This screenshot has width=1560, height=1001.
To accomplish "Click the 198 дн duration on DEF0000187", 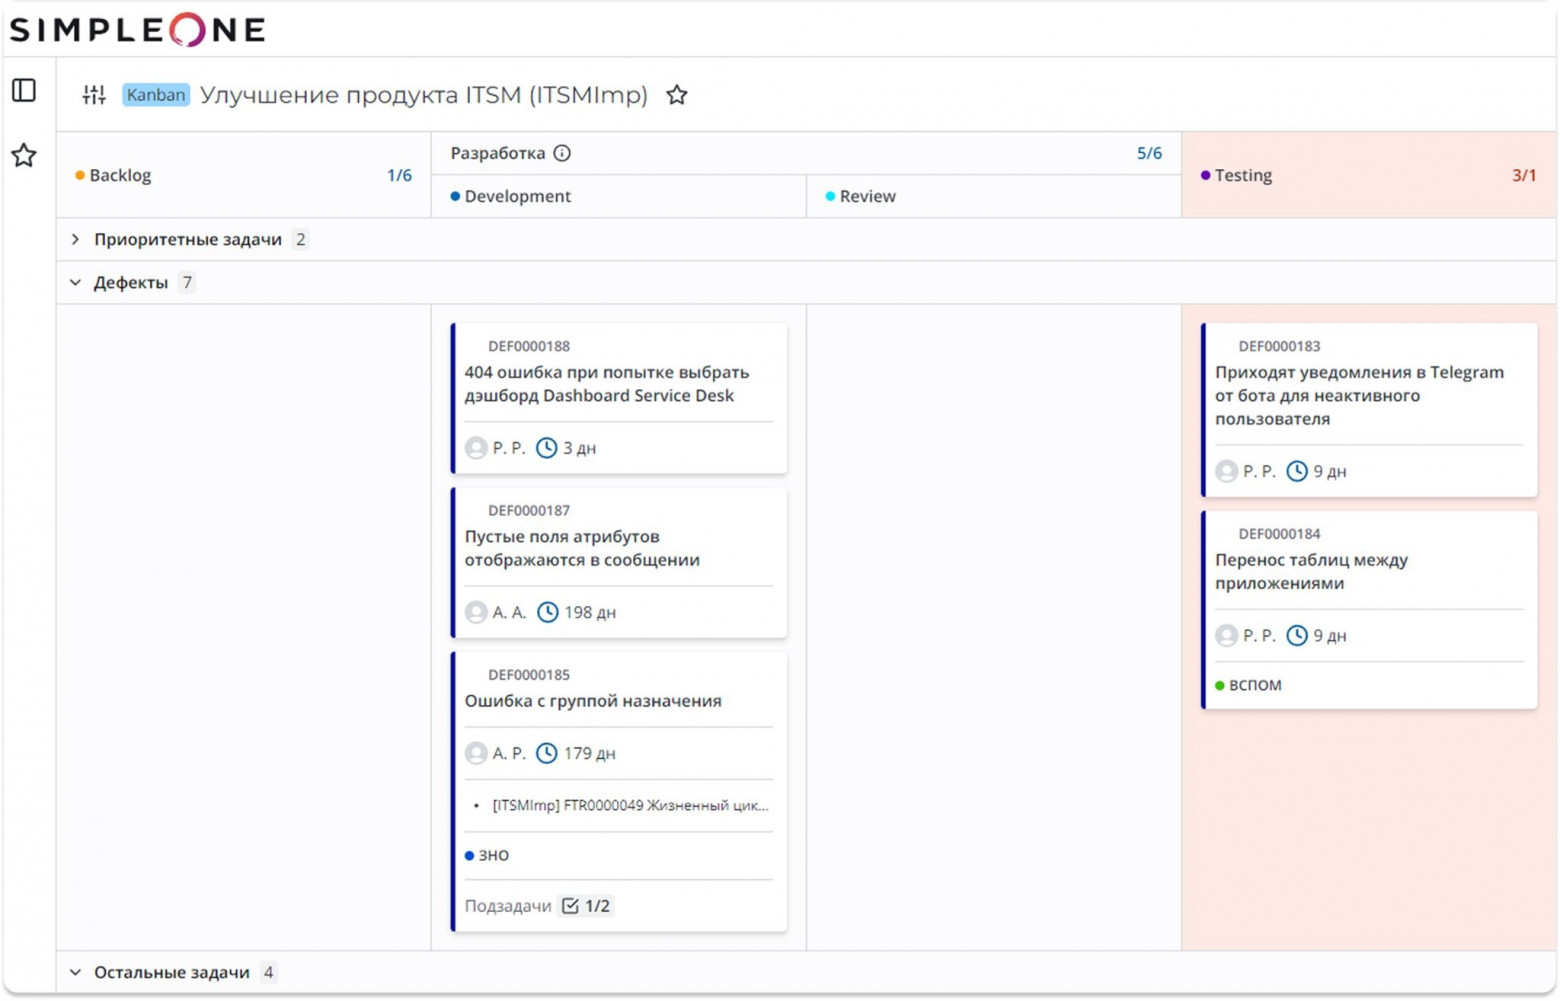I will point(590,612).
